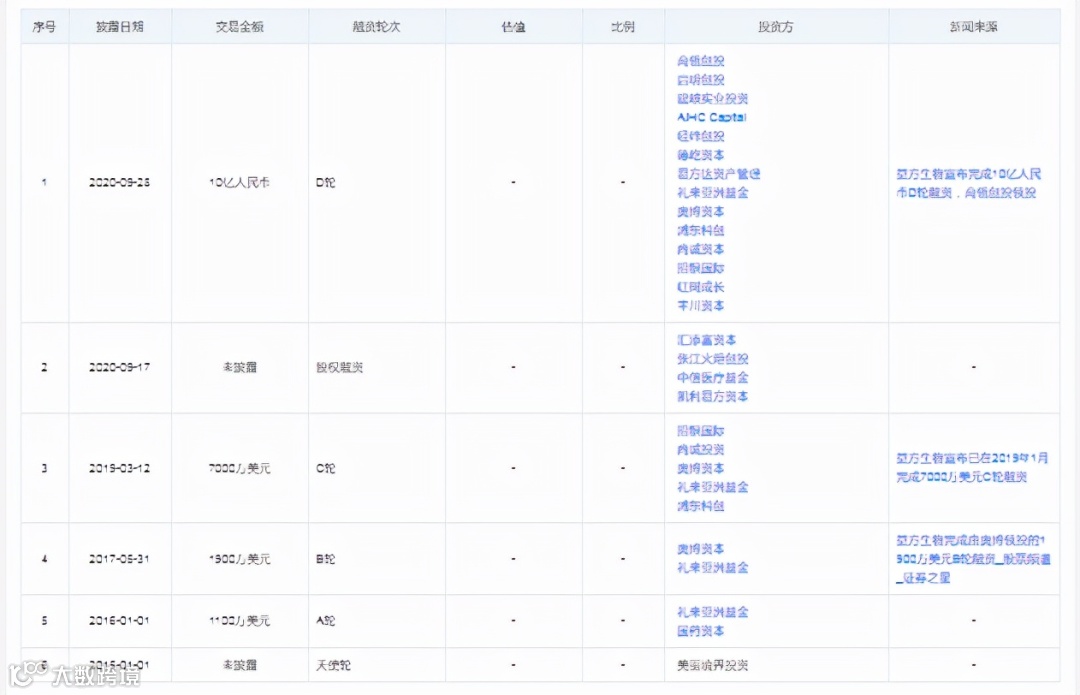Image resolution: width=1080 pixels, height=695 pixels.
Task: Select the 披露日期 column header
Action: (x=120, y=27)
